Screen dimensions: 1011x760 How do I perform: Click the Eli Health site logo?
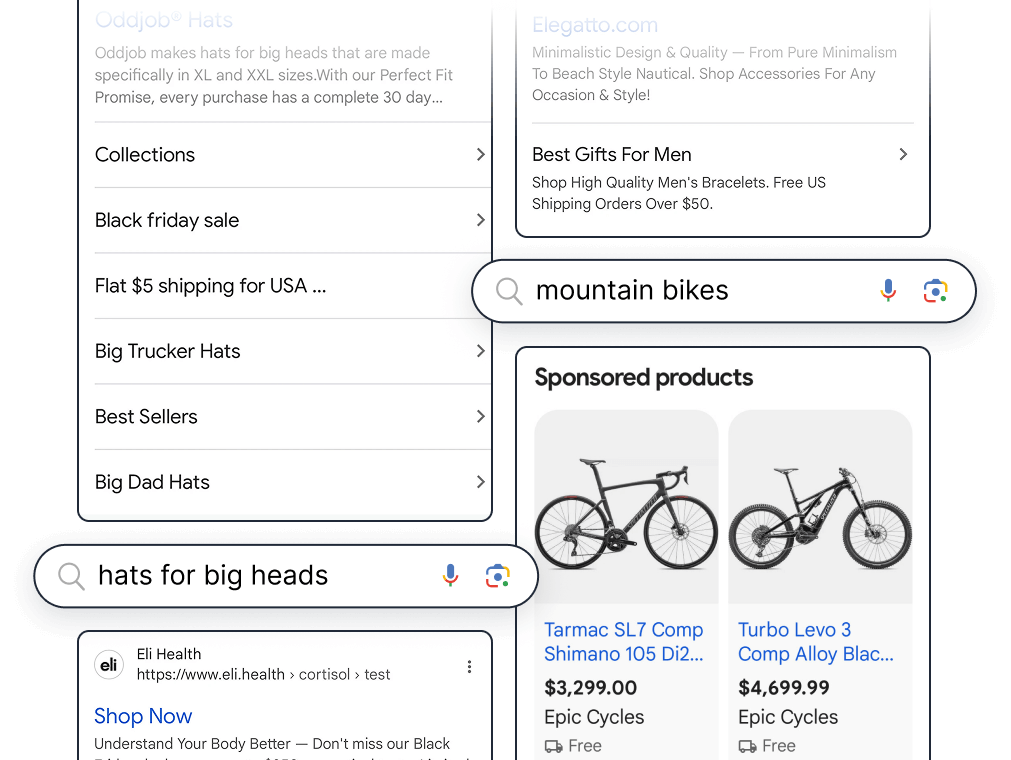(x=109, y=665)
